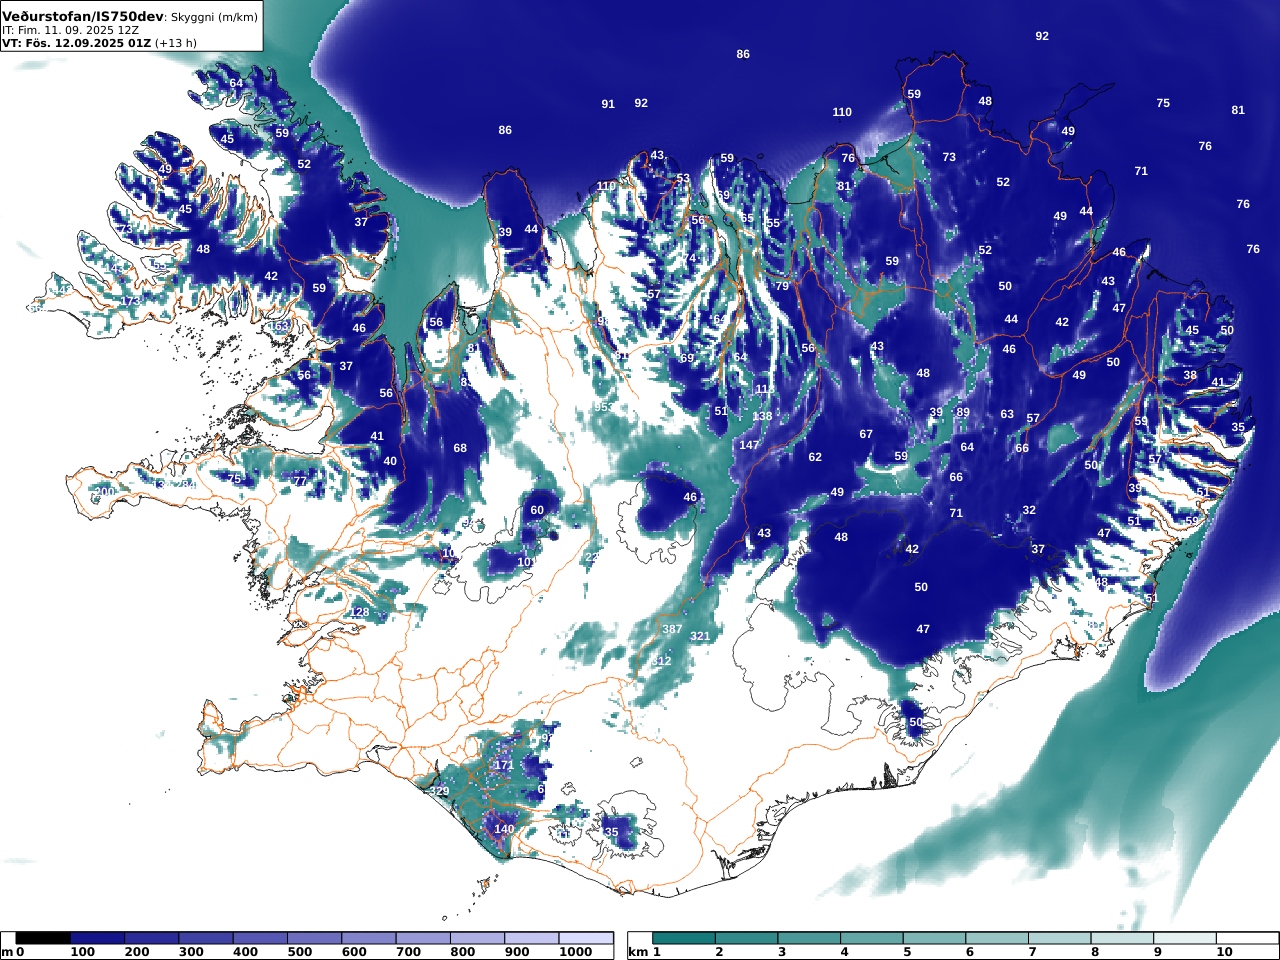Click the 'VT: Fös. 12.09.2025 01Z' valid-time line
This screenshot has width=1280, height=960.
tap(78, 43)
